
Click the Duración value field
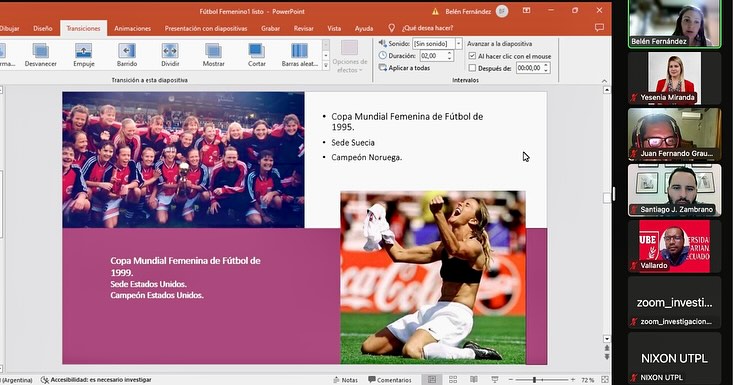pyautogui.click(x=433, y=56)
